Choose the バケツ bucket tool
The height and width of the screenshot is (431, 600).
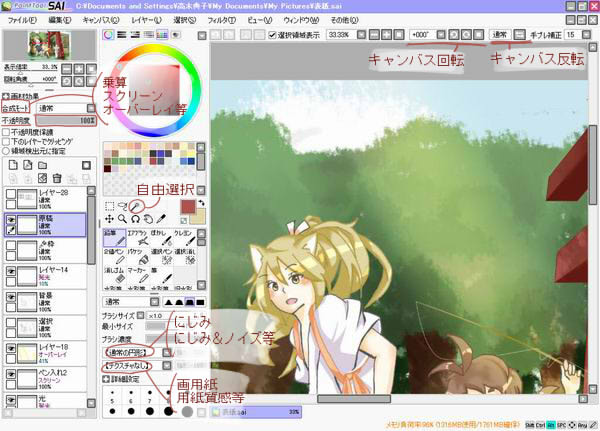(138, 256)
